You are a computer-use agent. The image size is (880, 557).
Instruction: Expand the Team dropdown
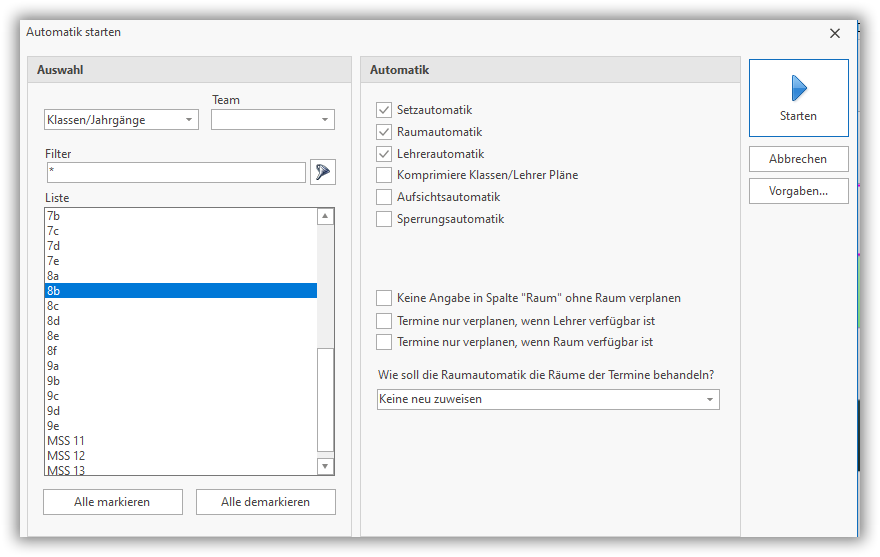[272, 120]
